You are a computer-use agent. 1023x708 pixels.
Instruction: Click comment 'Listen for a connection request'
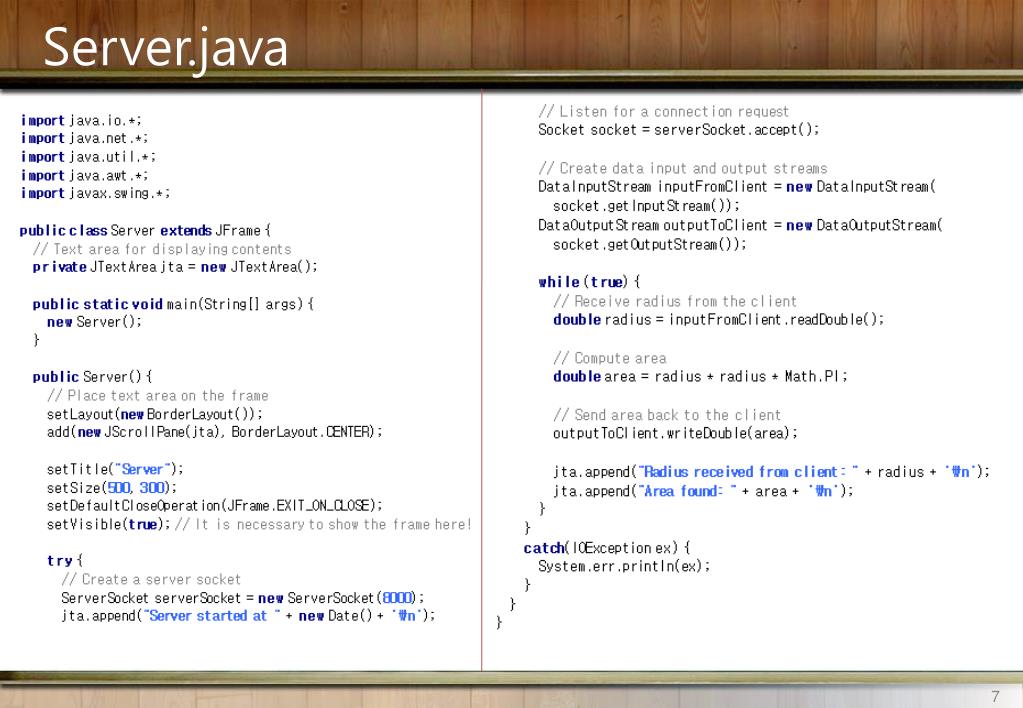pyautogui.click(x=664, y=112)
